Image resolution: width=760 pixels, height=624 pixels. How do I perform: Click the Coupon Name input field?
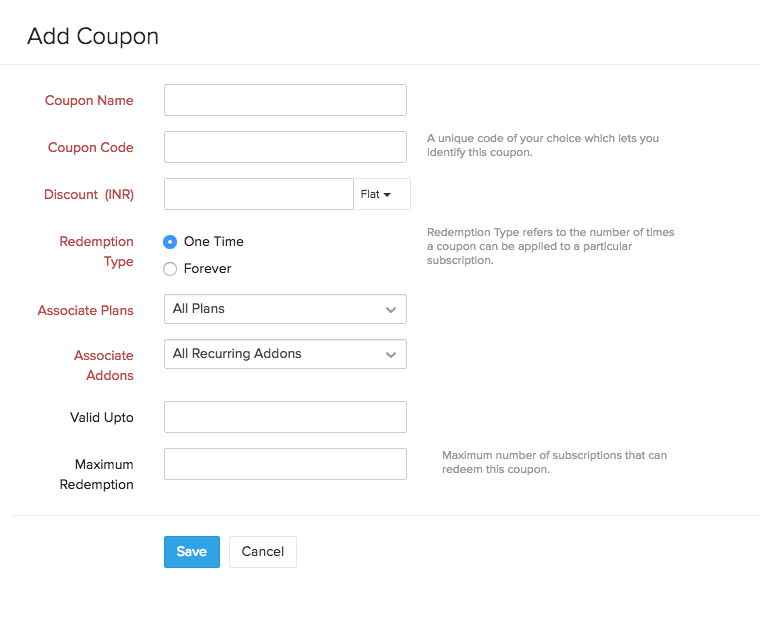pyautogui.click(x=285, y=100)
